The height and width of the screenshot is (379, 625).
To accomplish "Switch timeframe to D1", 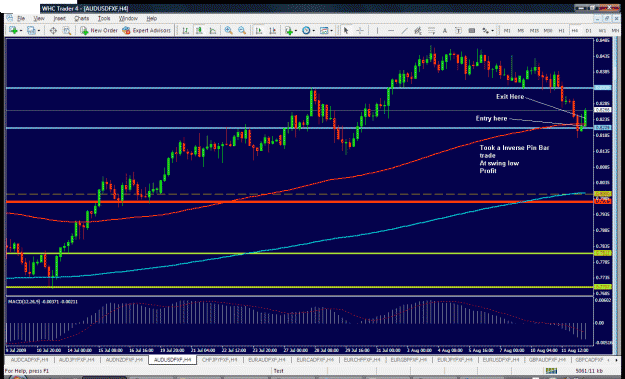I will [588, 30].
